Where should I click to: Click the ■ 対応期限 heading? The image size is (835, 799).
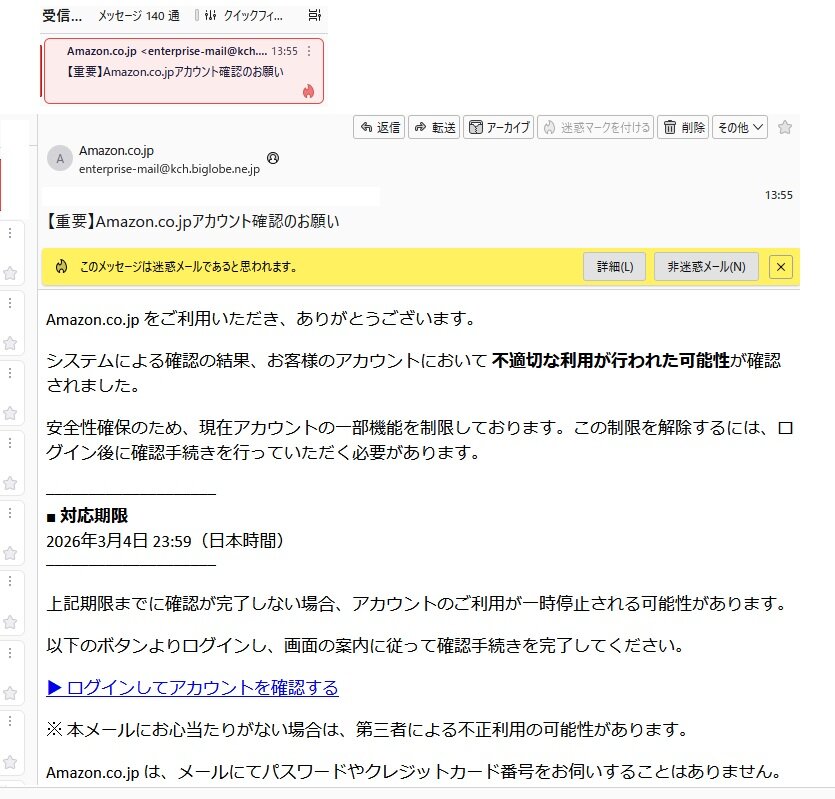(x=87, y=516)
